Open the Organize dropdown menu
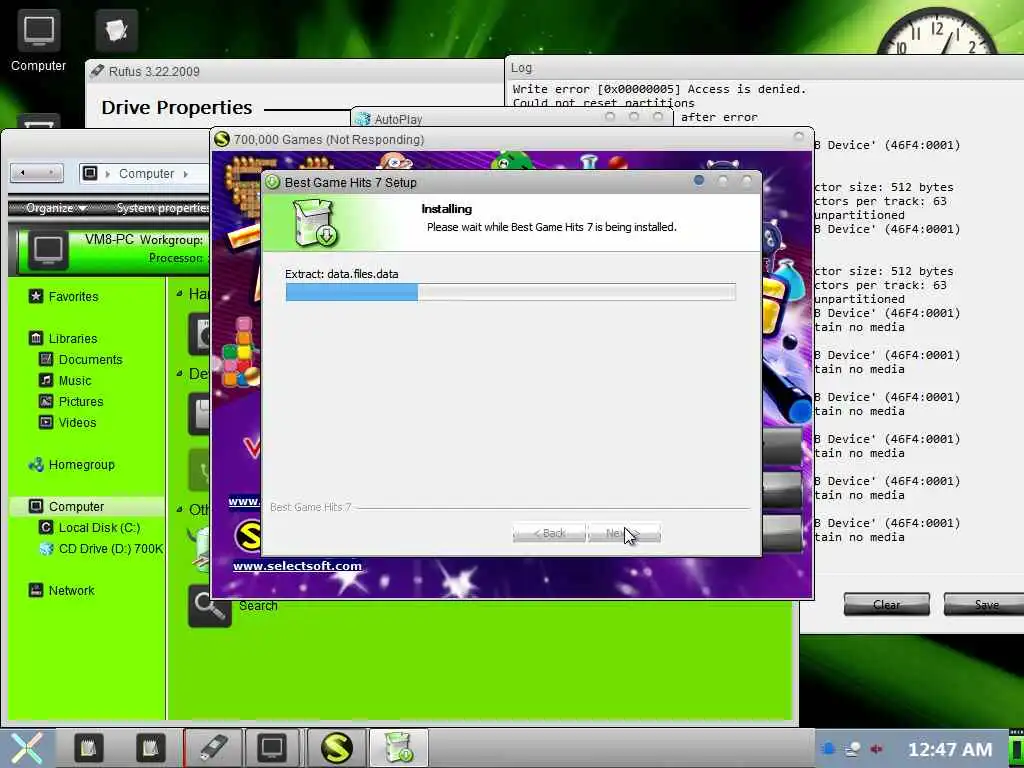The width and height of the screenshot is (1024, 768). pos(56,208)
